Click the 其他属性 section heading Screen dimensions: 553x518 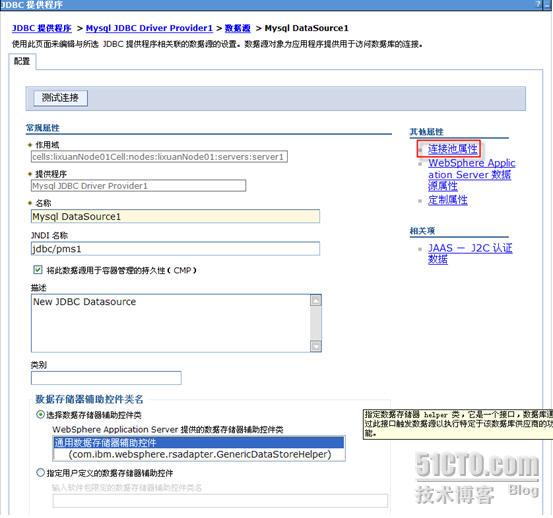[426, 132]
